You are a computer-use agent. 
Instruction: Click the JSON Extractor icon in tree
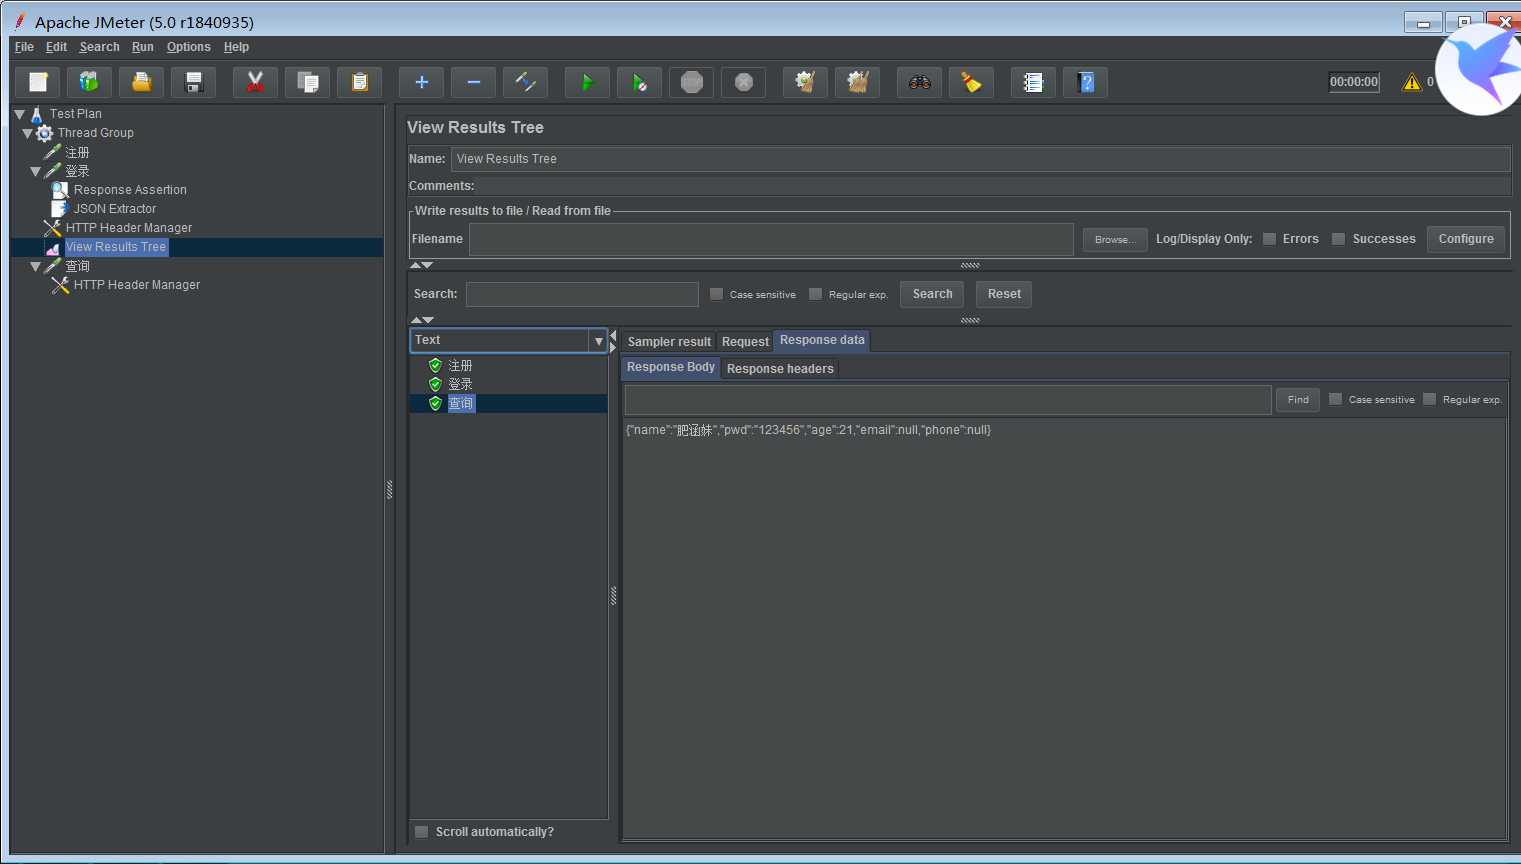tap(60, 209)
